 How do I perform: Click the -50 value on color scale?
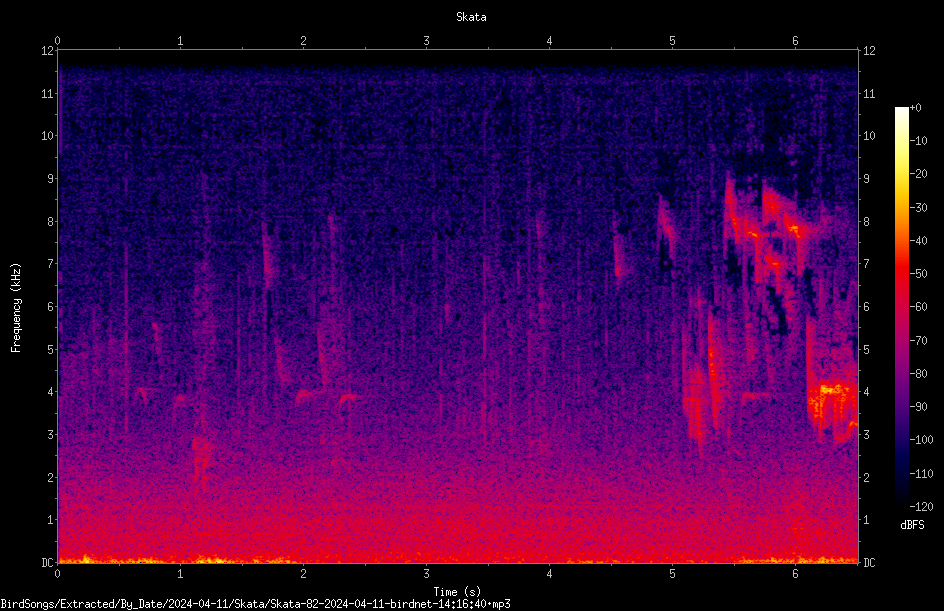point(918,273)
